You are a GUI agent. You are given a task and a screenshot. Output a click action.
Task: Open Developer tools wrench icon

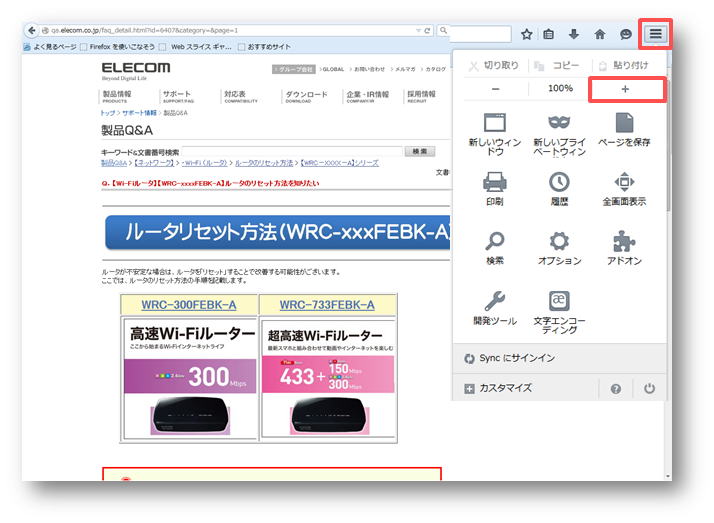[495, 308]
